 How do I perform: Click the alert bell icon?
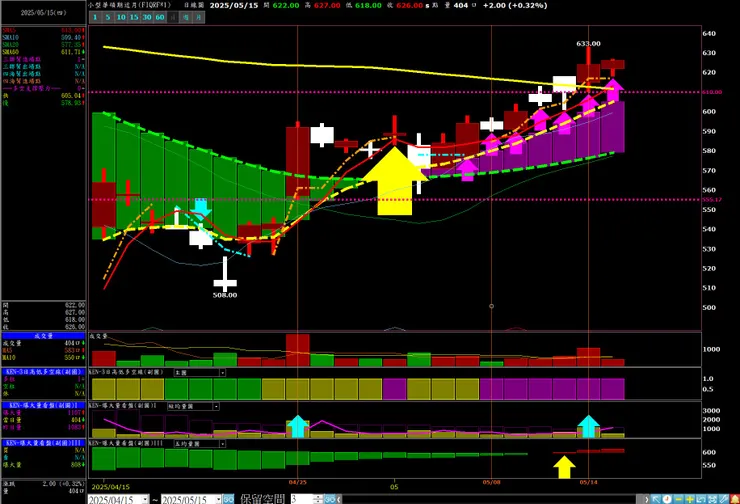pyautogui.click(x=735, y=499)
